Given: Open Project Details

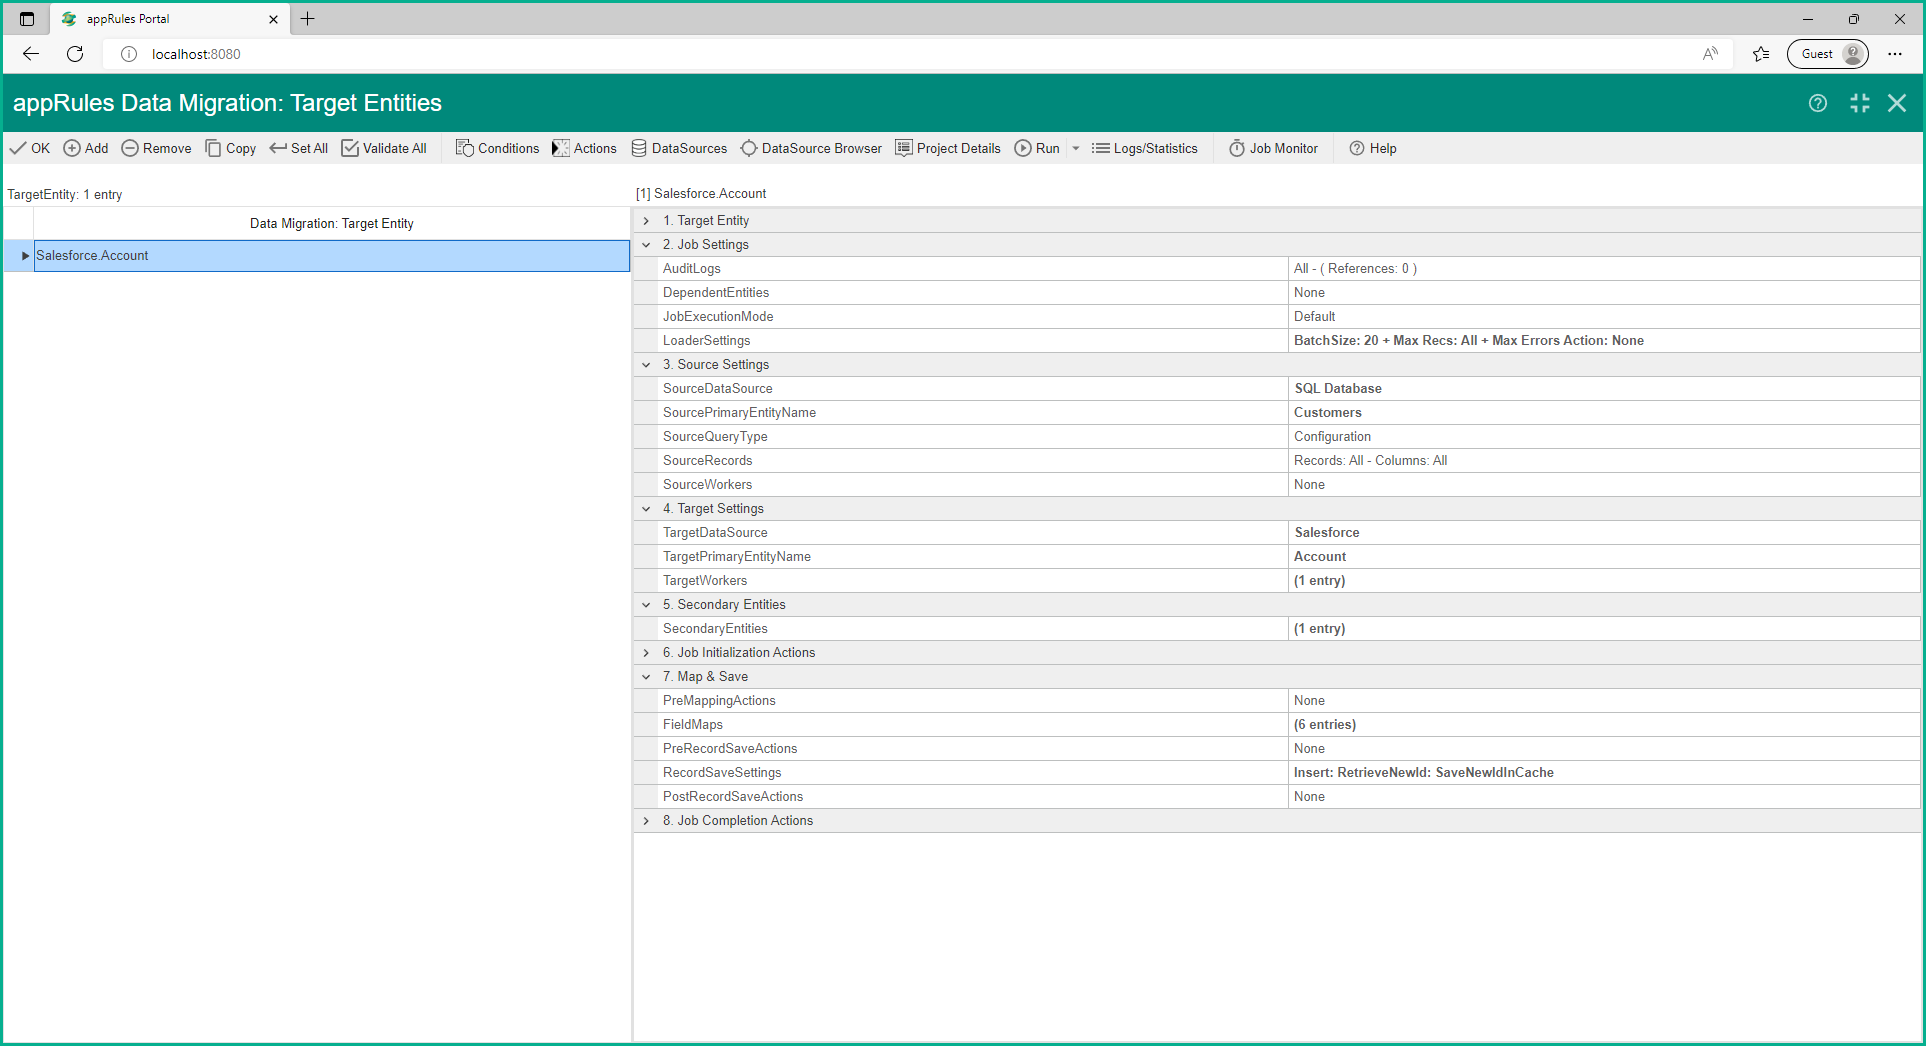Looking at the screenshot, I should coord(947,148).
